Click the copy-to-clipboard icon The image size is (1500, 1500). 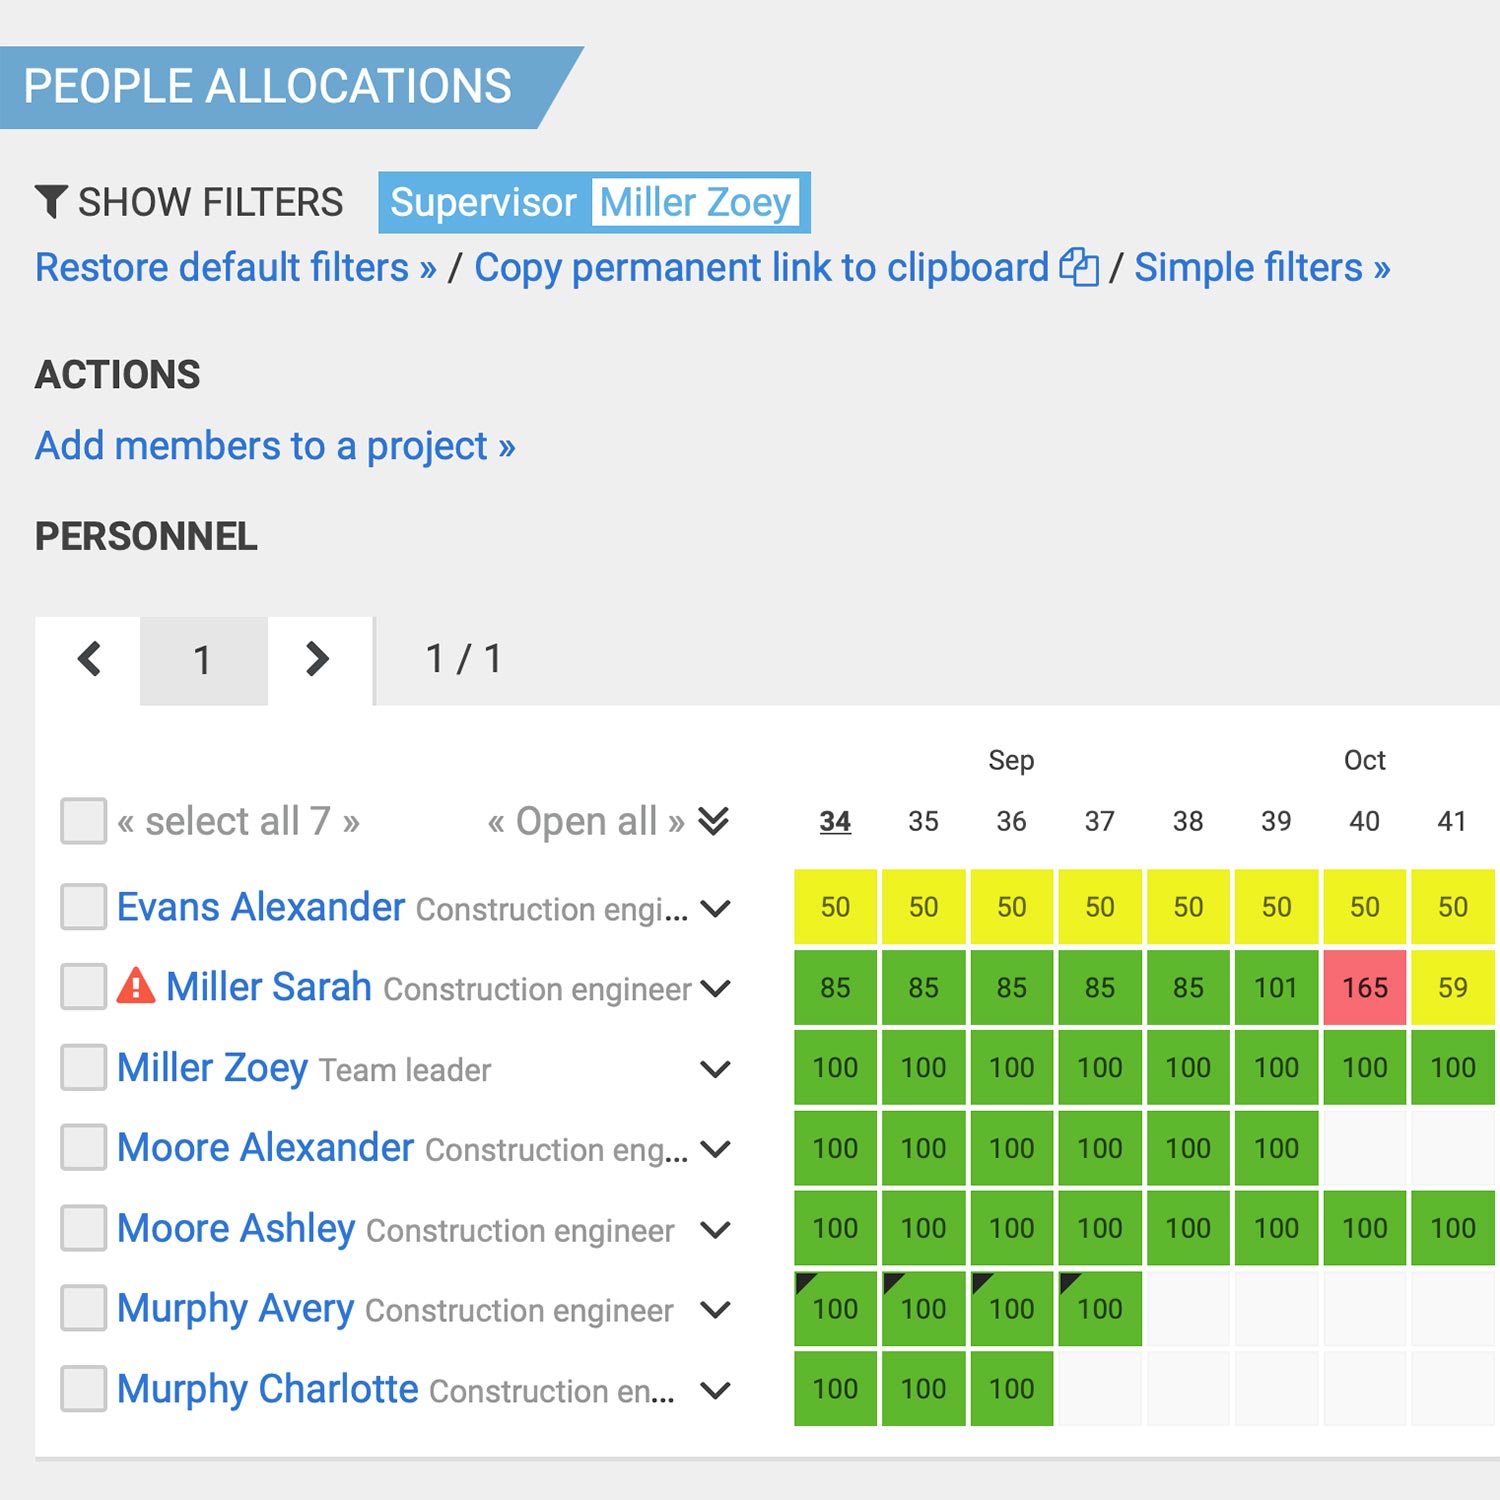[x=1079, y=267]
